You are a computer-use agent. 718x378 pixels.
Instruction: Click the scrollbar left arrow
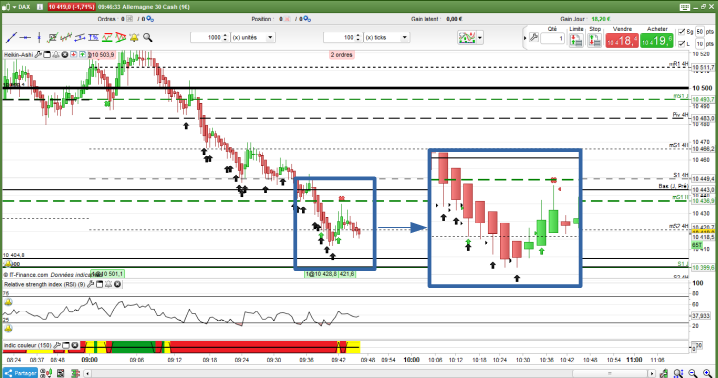tap(88, 373)
